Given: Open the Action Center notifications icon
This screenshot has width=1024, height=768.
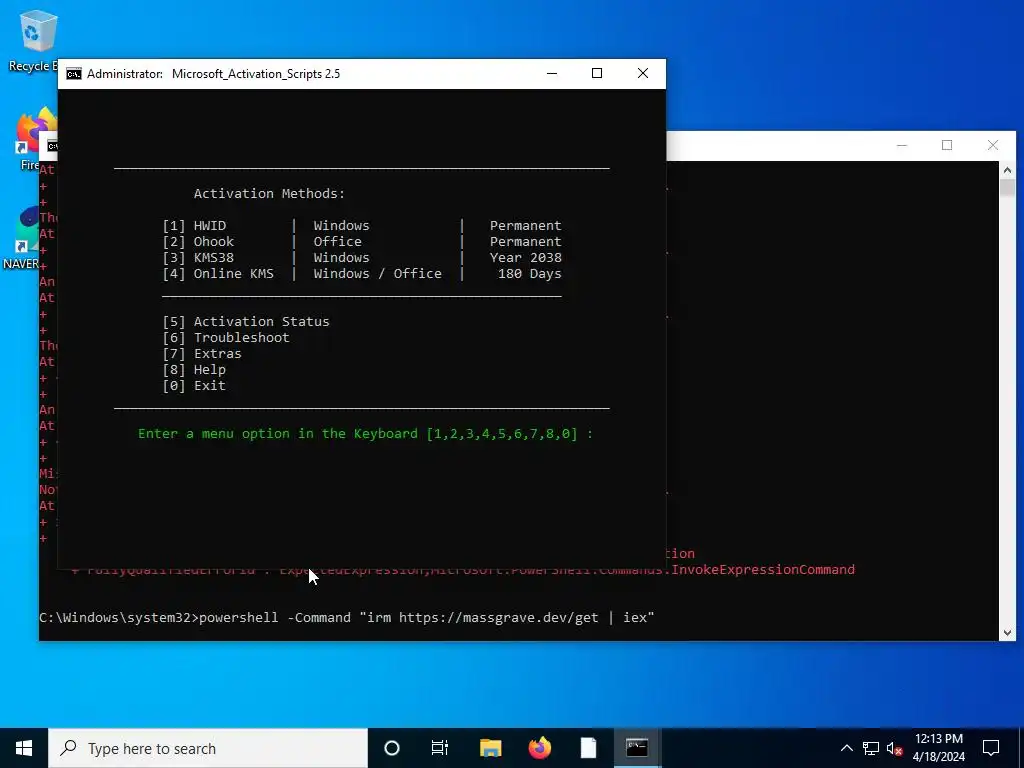Looking at the screenshot, I should pyautogui.click(x=991, y=748).
